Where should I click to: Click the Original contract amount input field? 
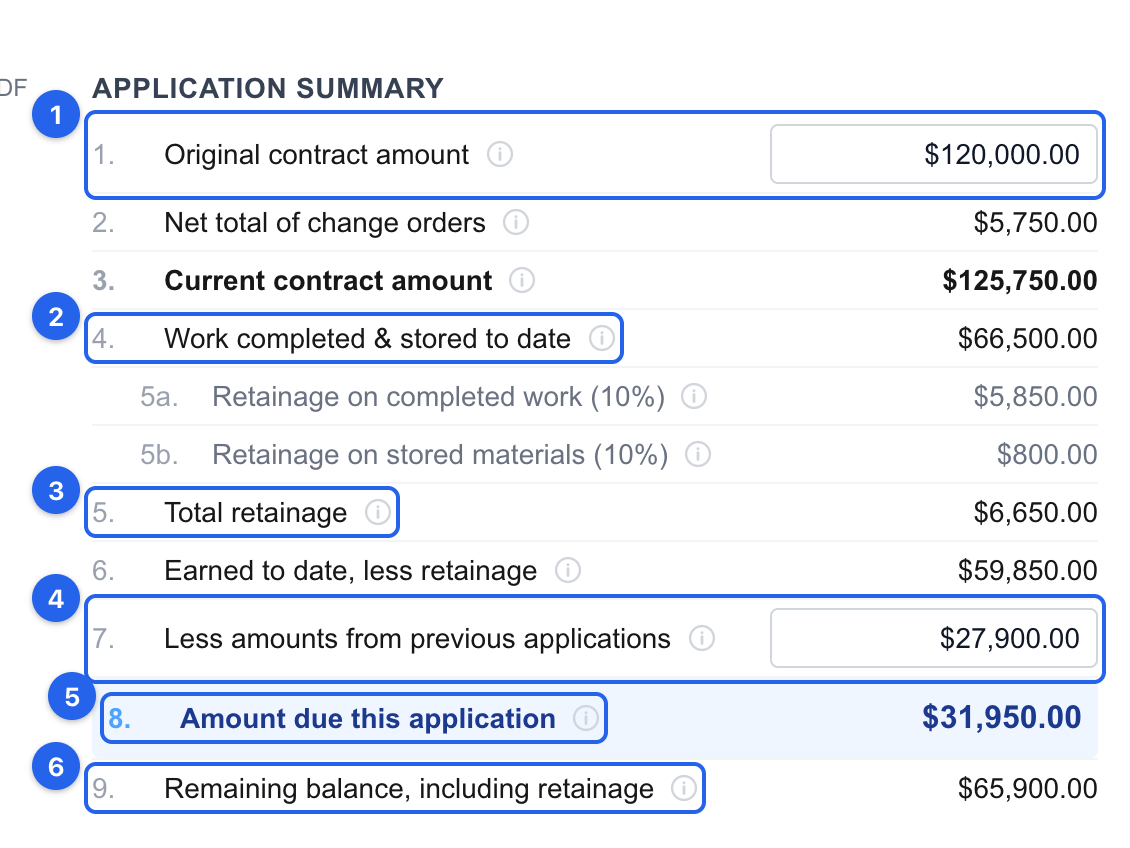point(934,154)
